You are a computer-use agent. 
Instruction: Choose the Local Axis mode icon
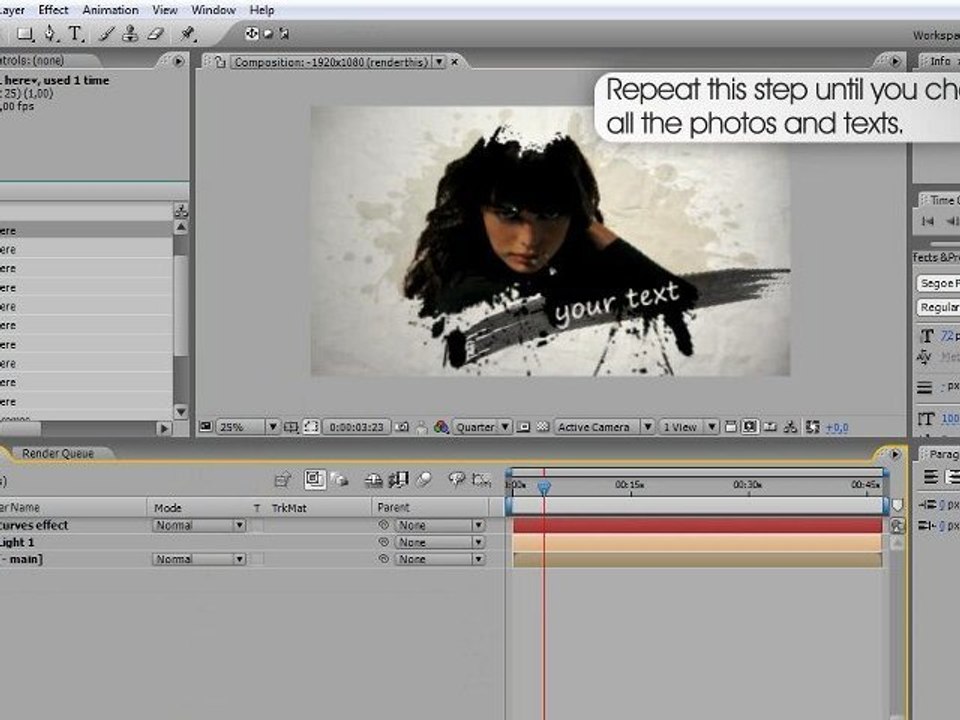coord(252,34)
